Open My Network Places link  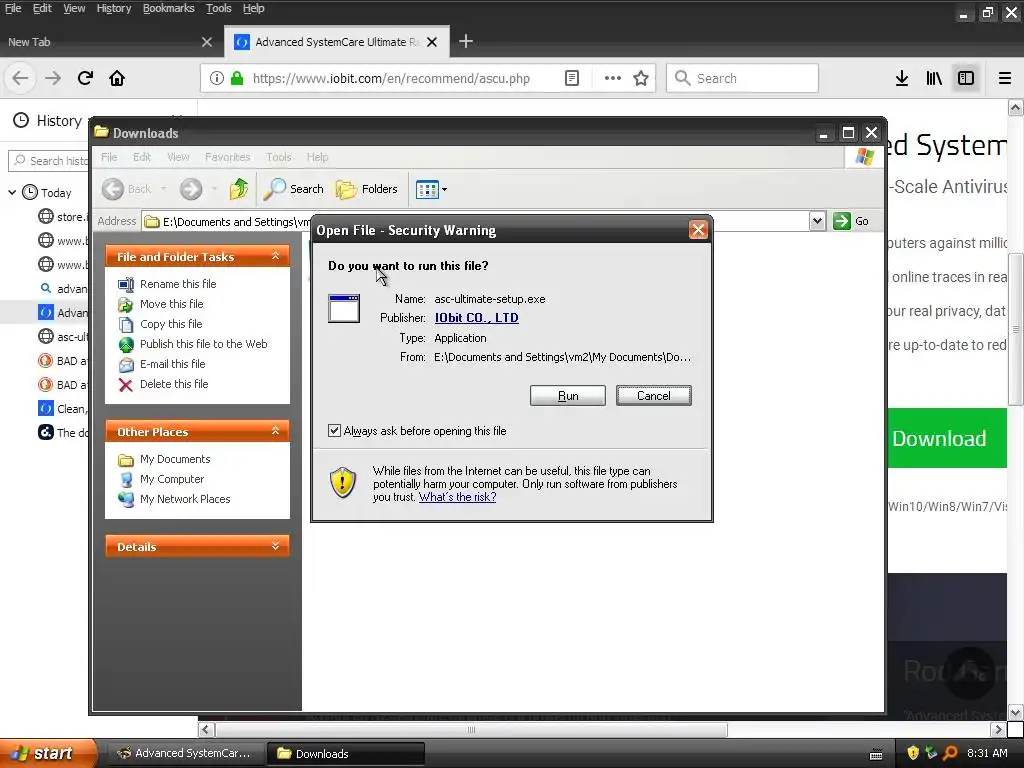[x=185, y=500]
